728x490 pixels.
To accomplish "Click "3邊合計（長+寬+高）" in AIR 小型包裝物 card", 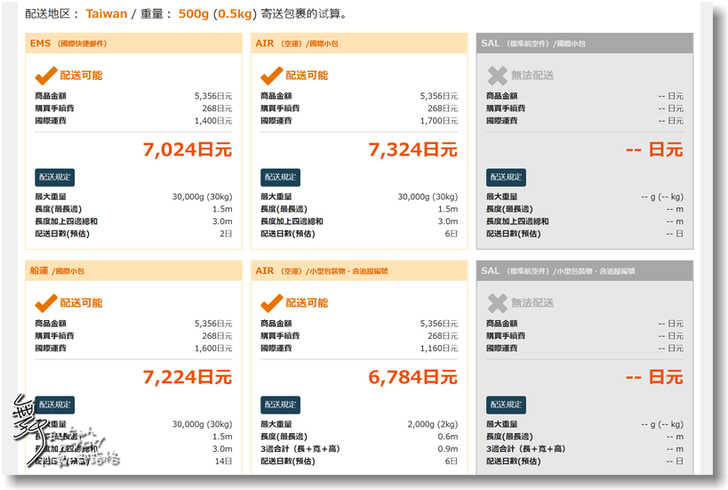I will (x=300, y=449).
